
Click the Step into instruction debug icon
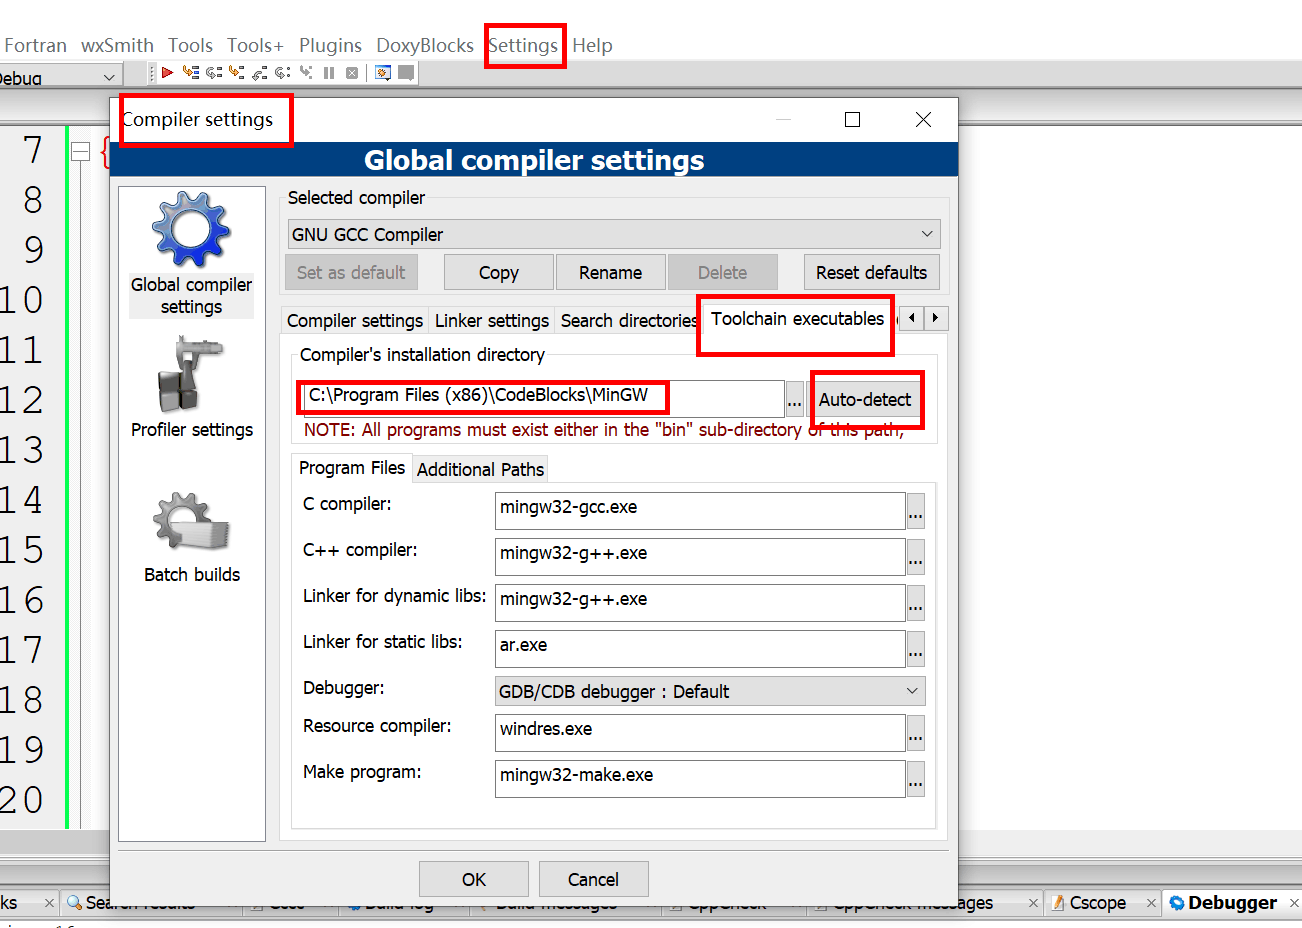(306, 72)
